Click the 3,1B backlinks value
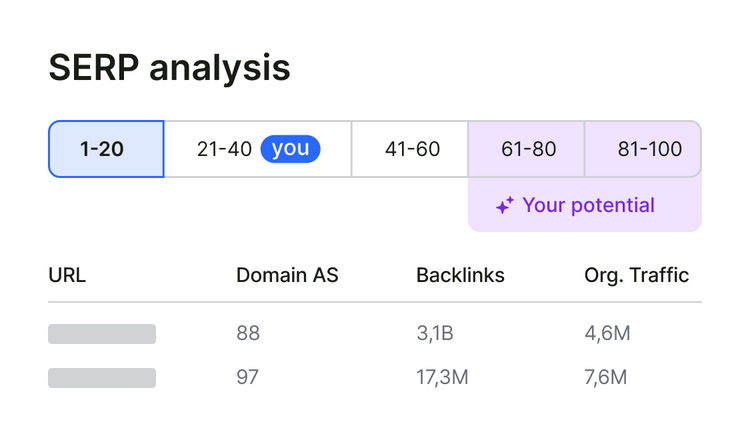The image size is (750, 436). [435, 333]
